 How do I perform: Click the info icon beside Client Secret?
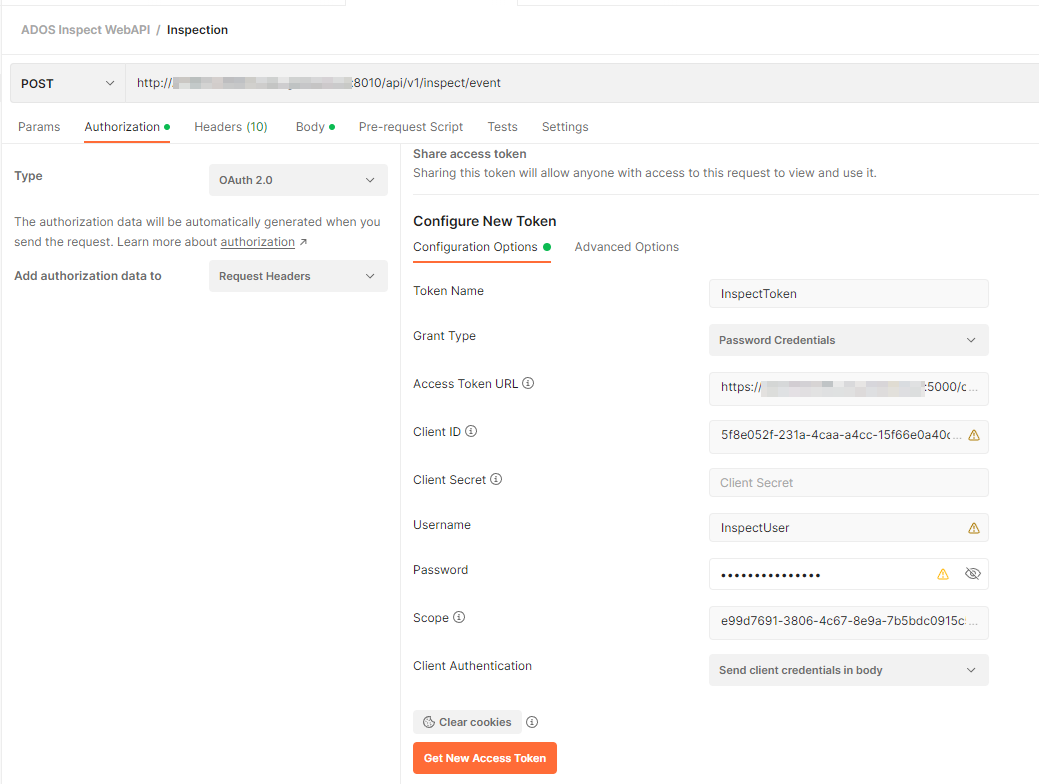pyautogui.click(x=495, y=479)
